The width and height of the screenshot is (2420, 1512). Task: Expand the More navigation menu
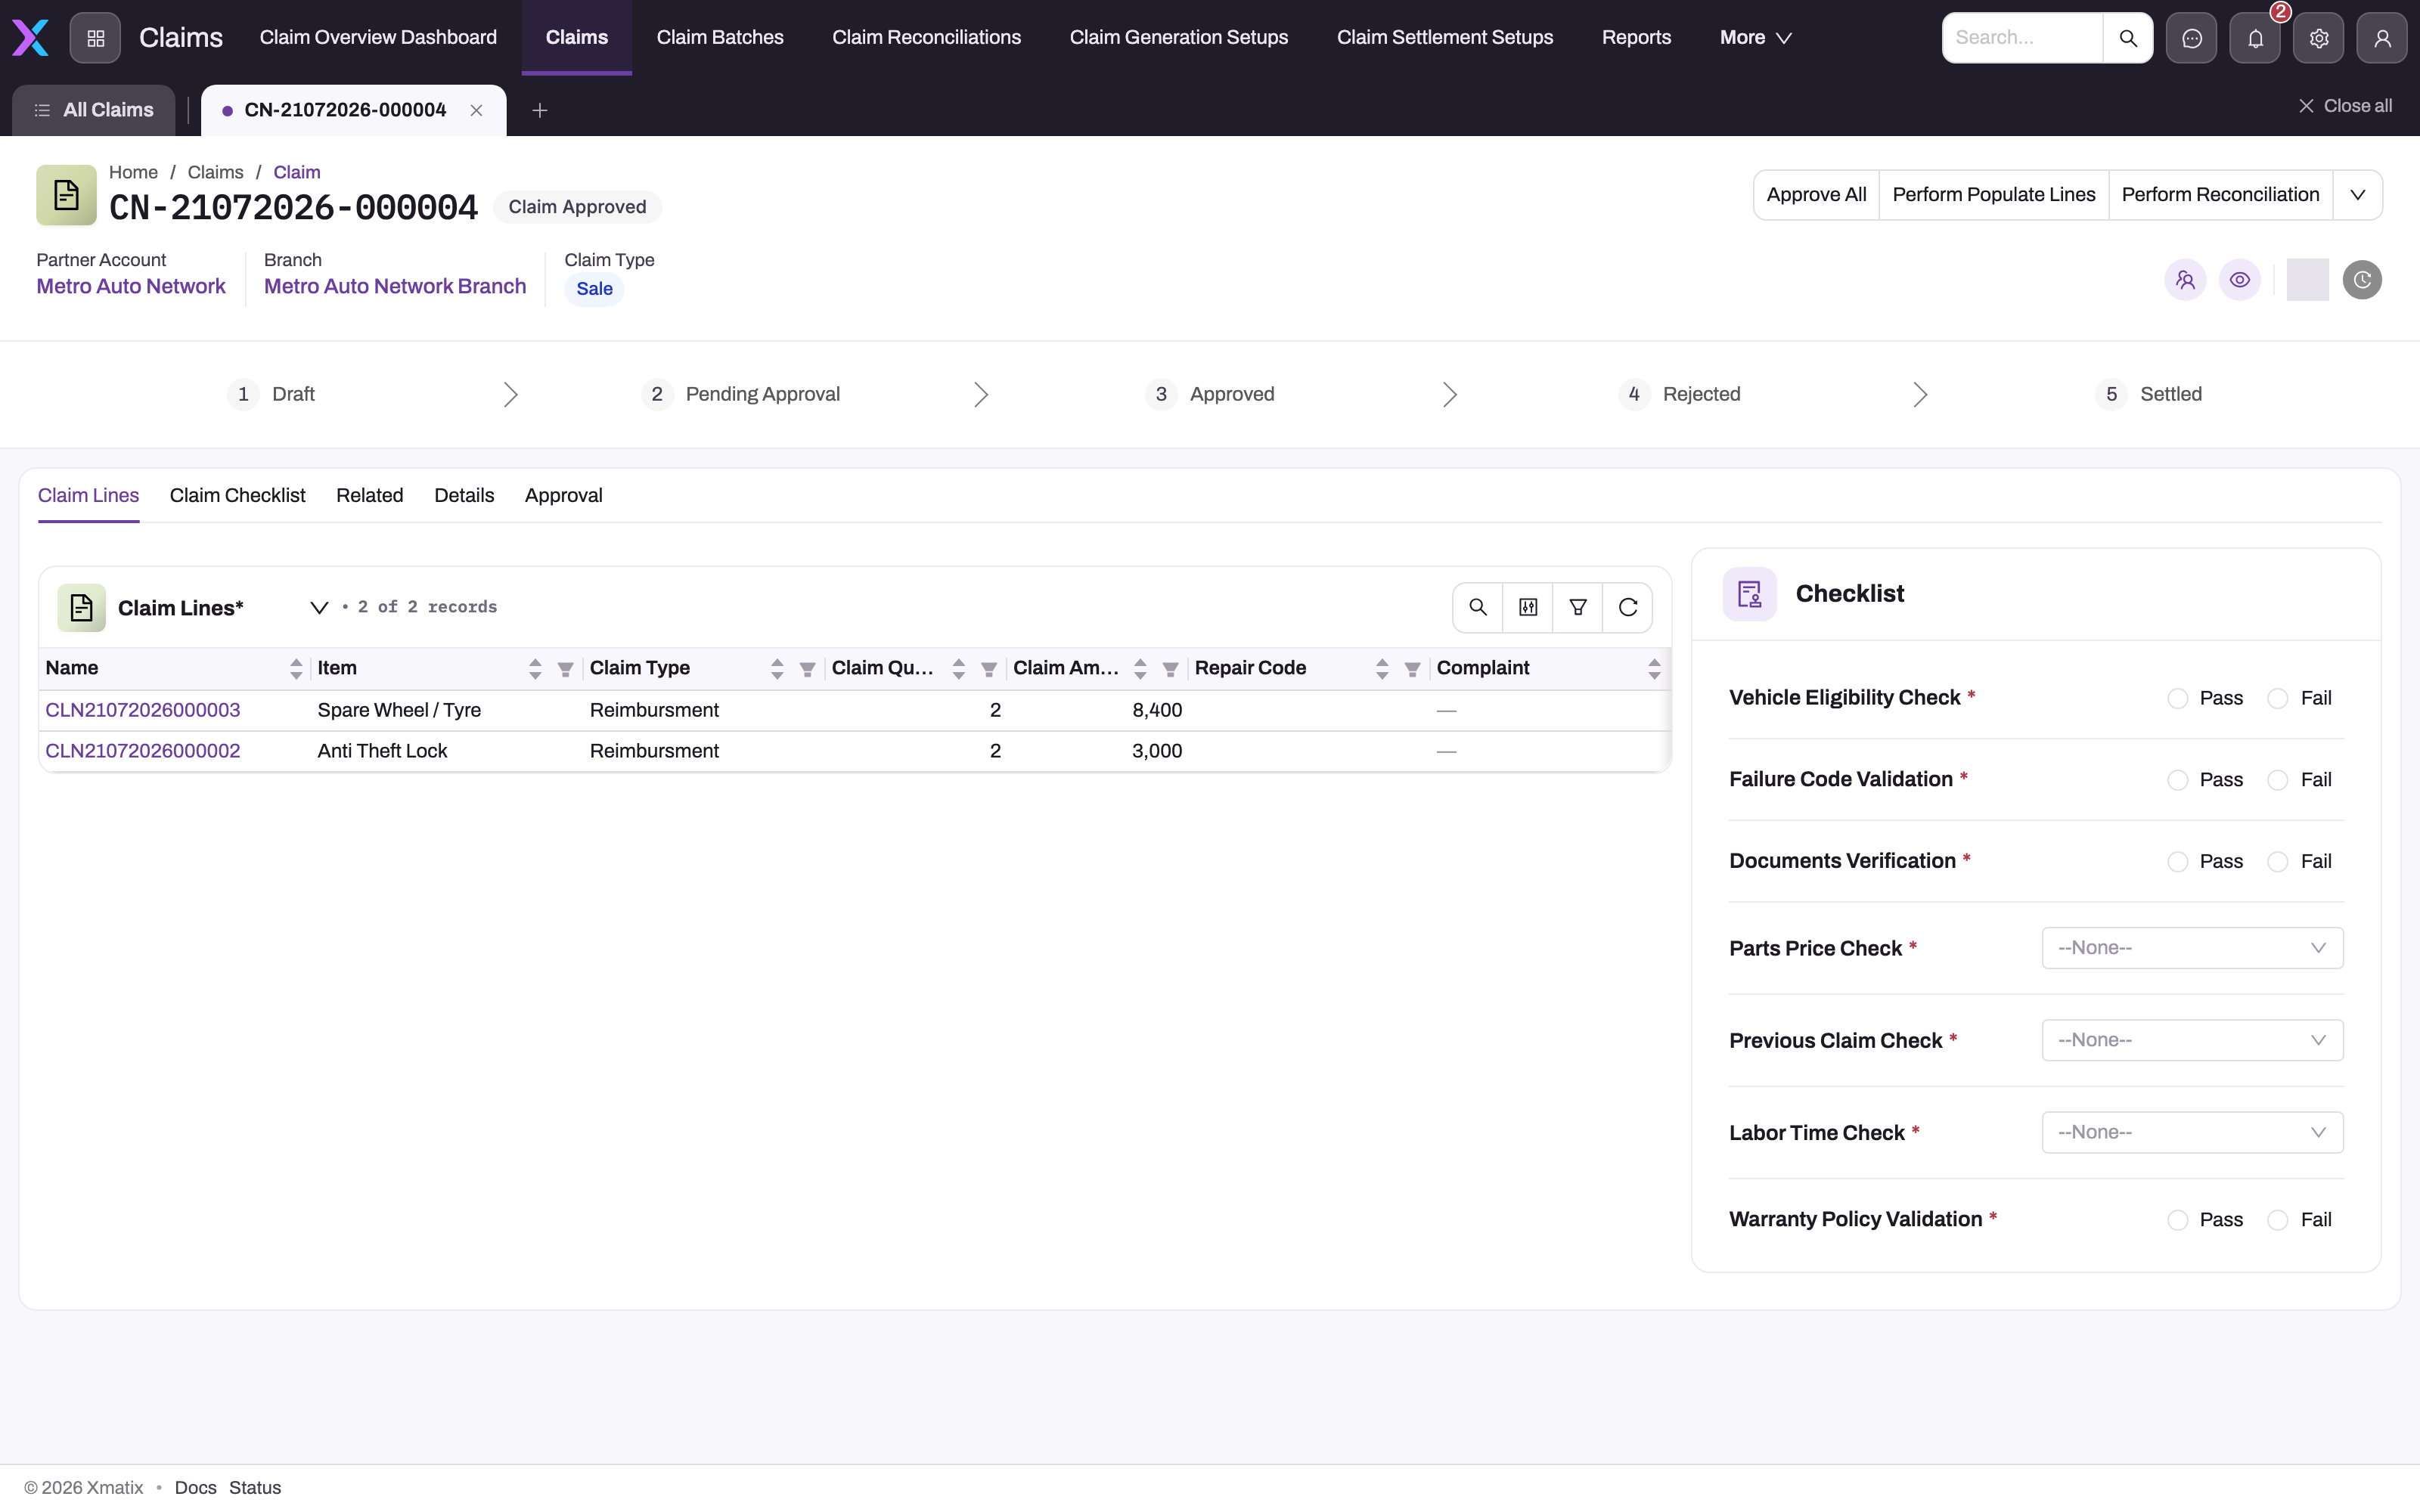click(1755, 38)
